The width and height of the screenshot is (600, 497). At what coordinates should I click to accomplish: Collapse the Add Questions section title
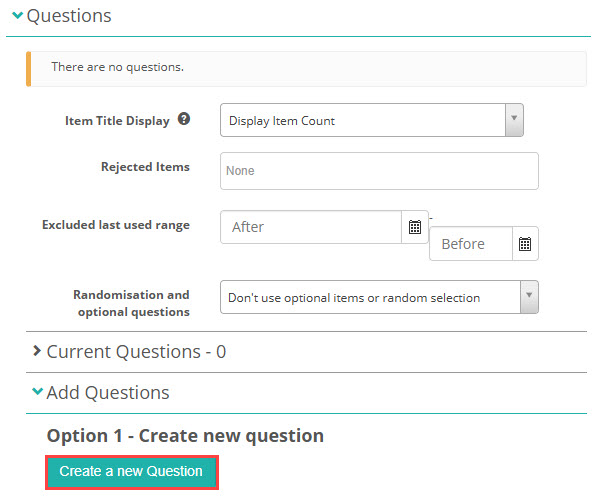108,393
